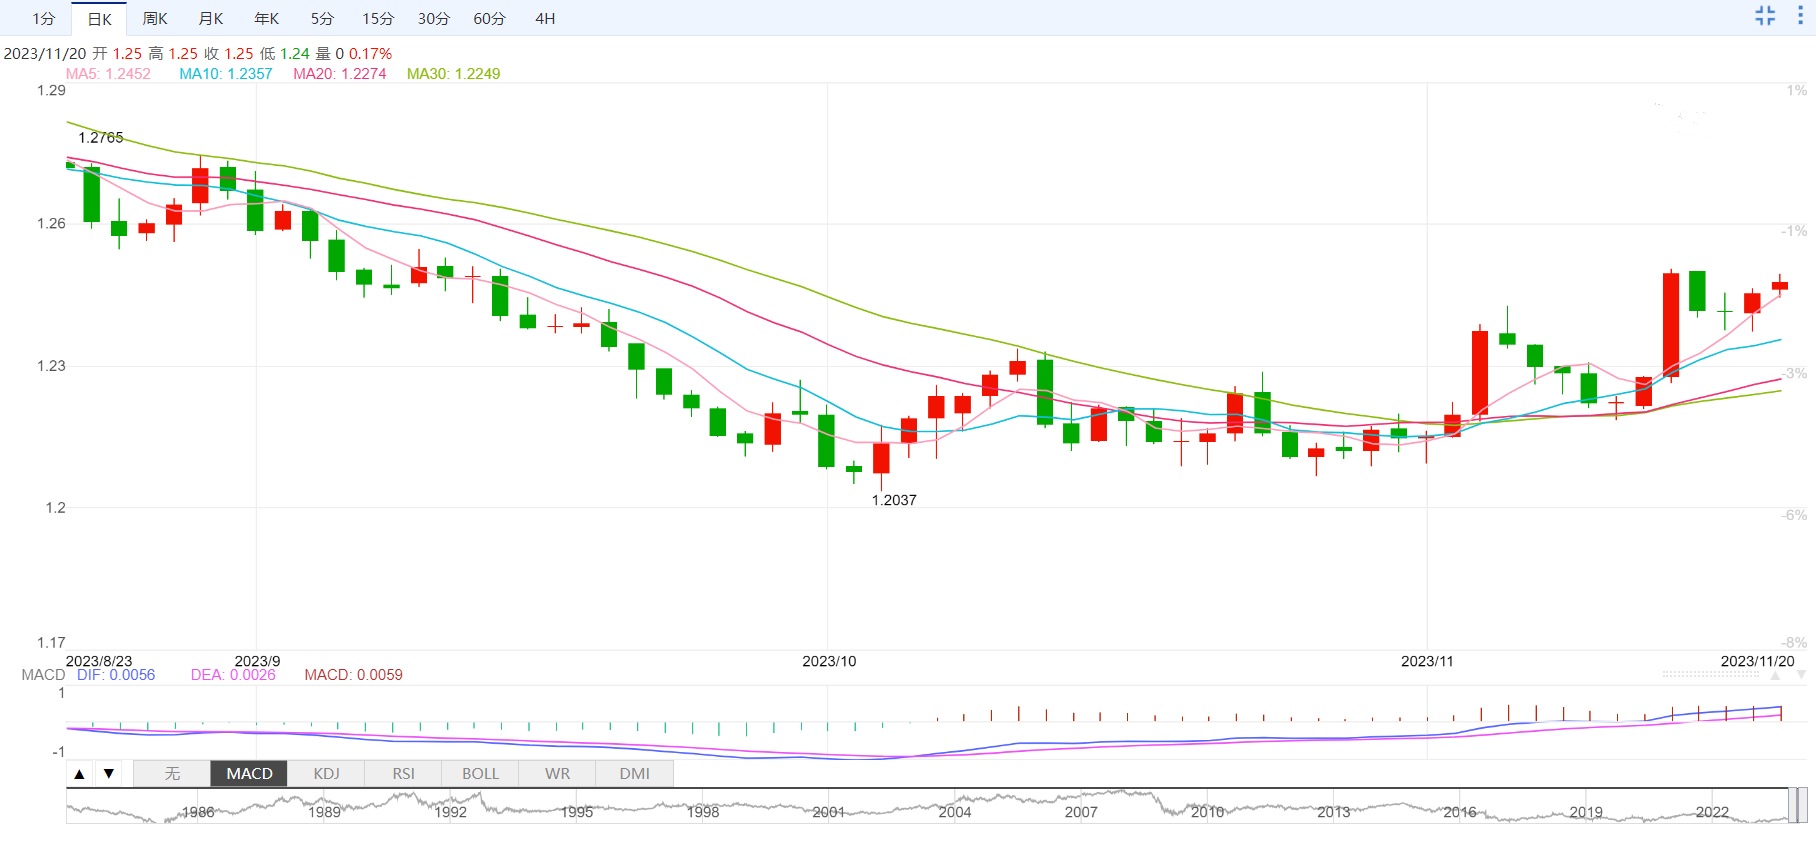The height and width of the screenshot is (853, 1816).
Task: Switch indicator to WR
Action: tap(557, 773)
